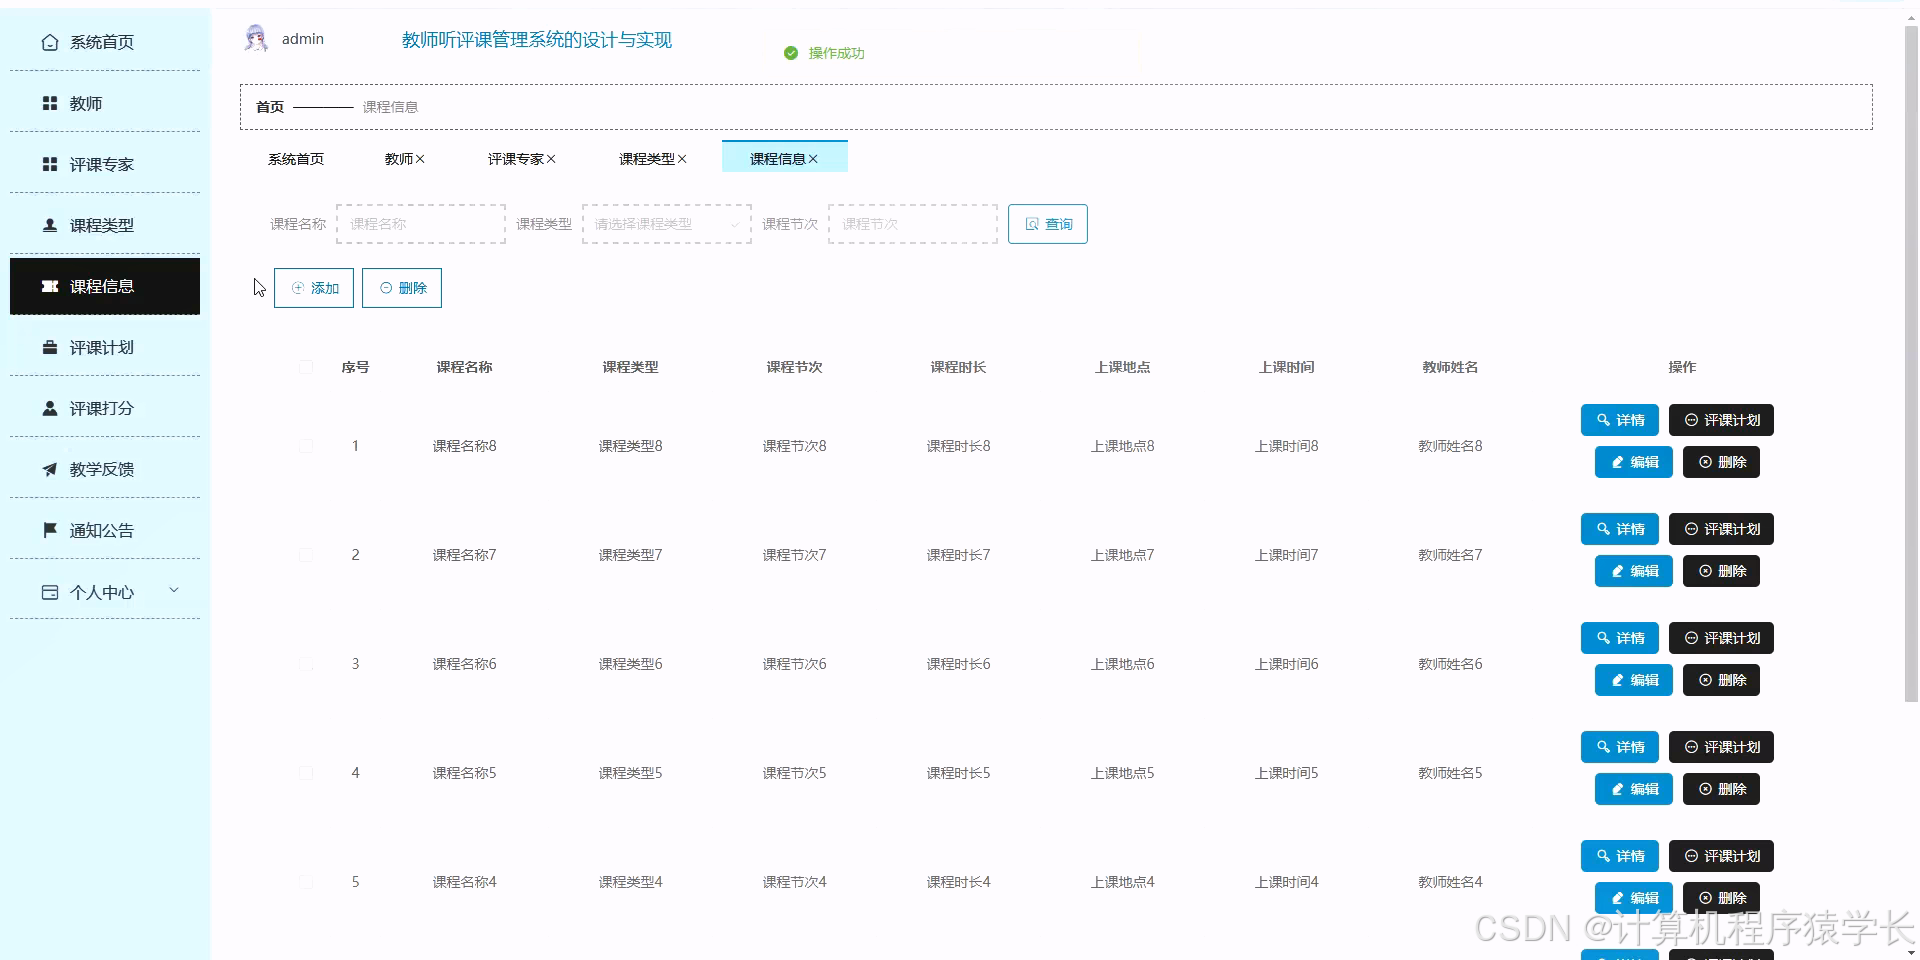Click the 查询 search button
The width and height of the screenshot is (1920, 960).
(1047, 224)
